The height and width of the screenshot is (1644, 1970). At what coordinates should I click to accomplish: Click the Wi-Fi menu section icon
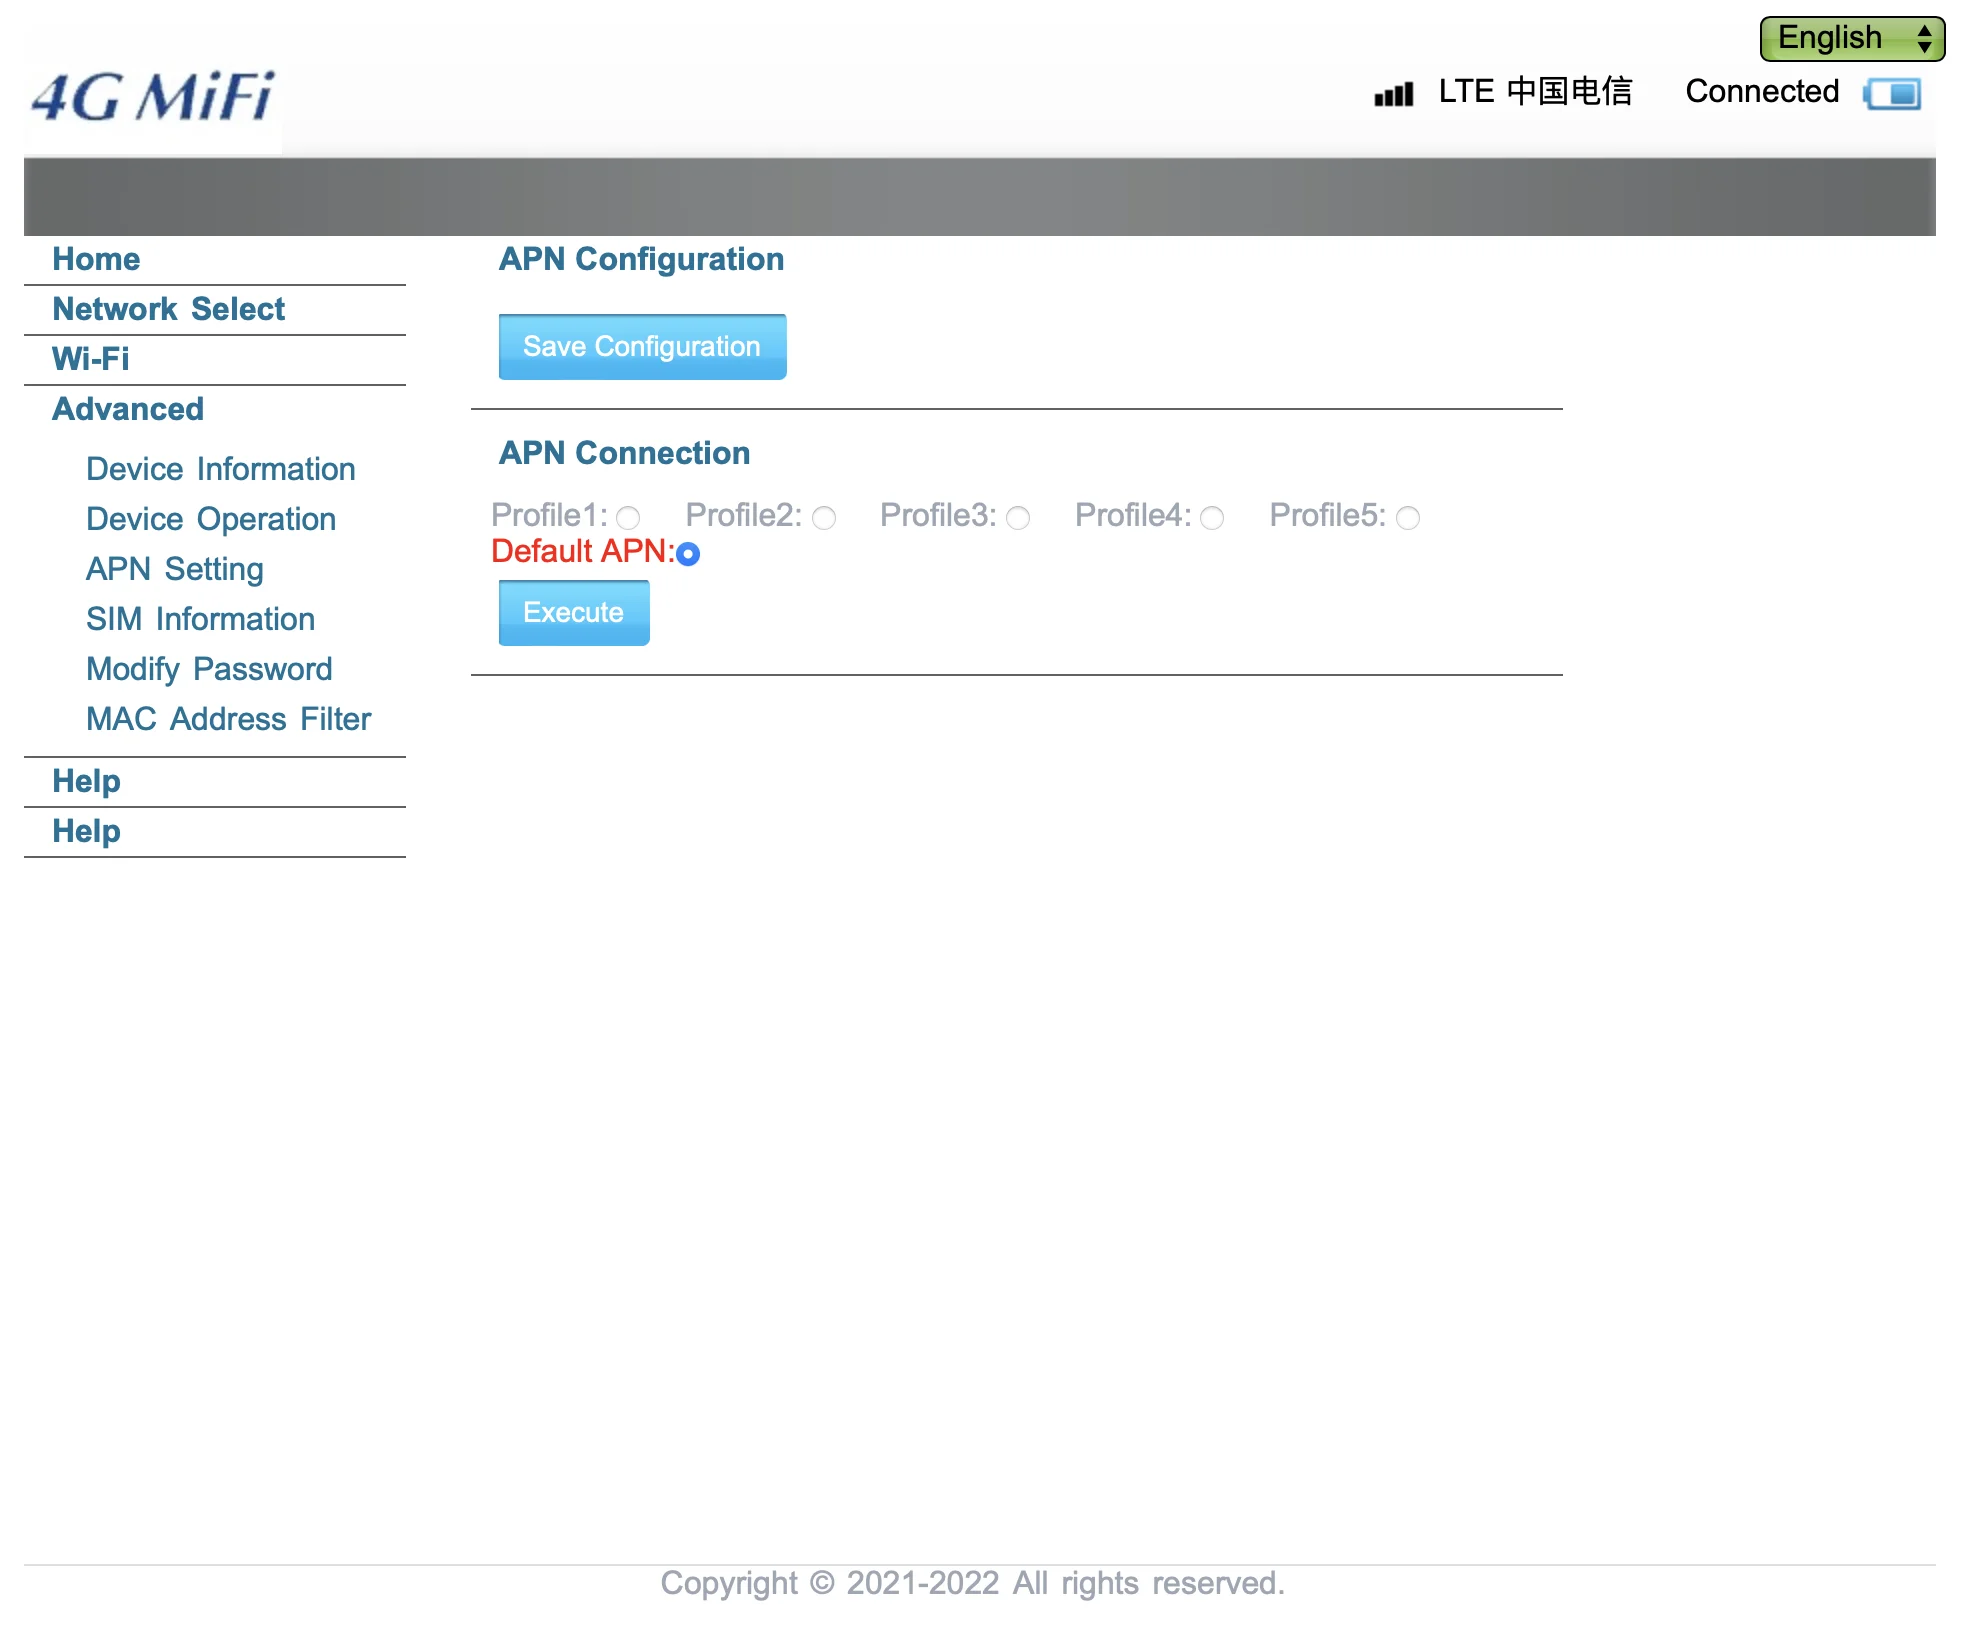(90, 358)
